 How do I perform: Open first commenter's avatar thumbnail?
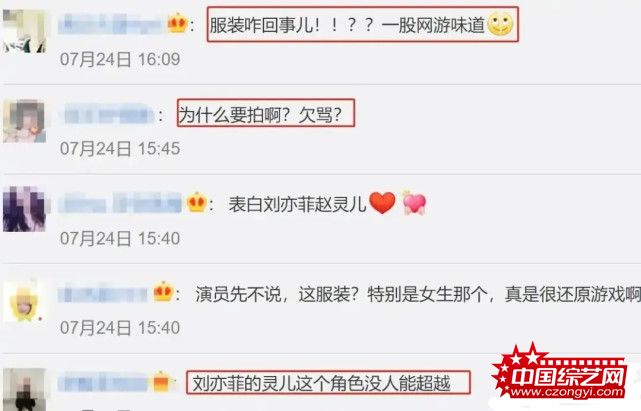24,31
